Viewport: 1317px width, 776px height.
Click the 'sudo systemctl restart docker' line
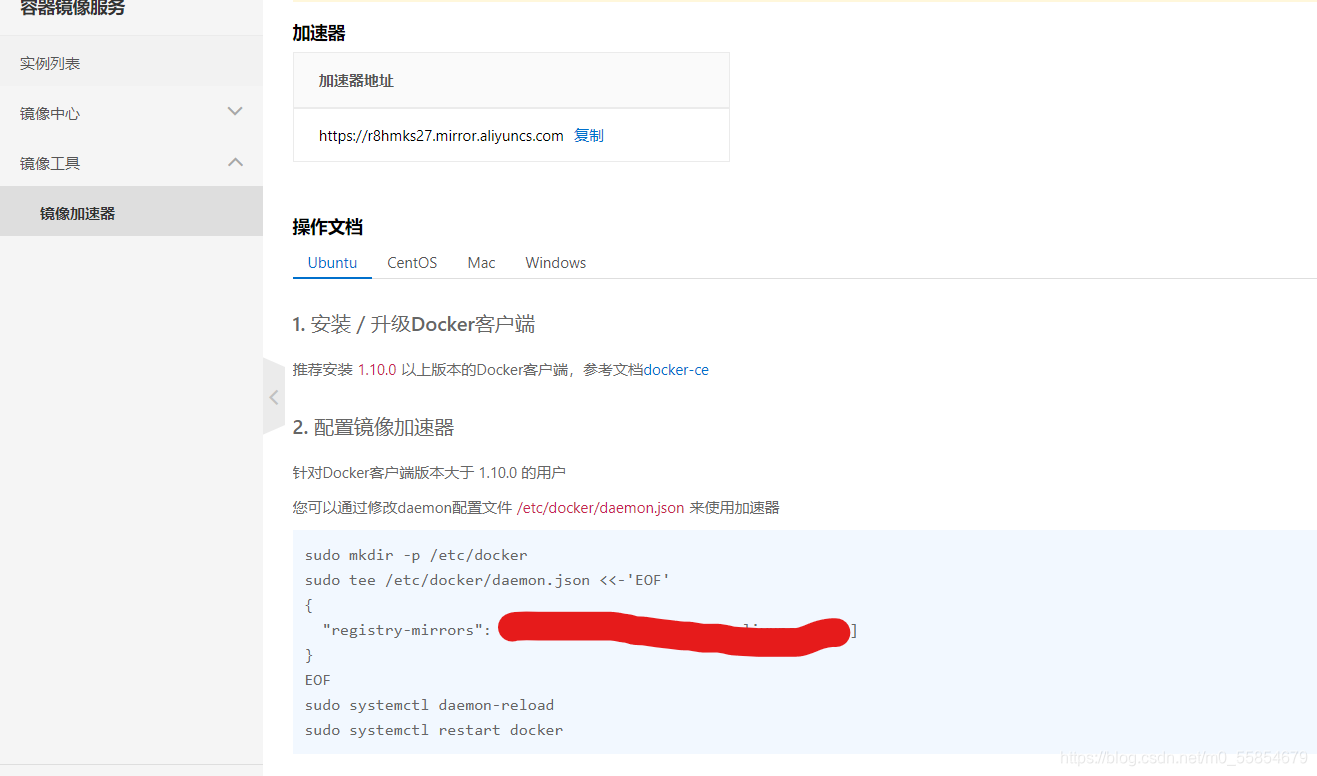click(434, 729)
